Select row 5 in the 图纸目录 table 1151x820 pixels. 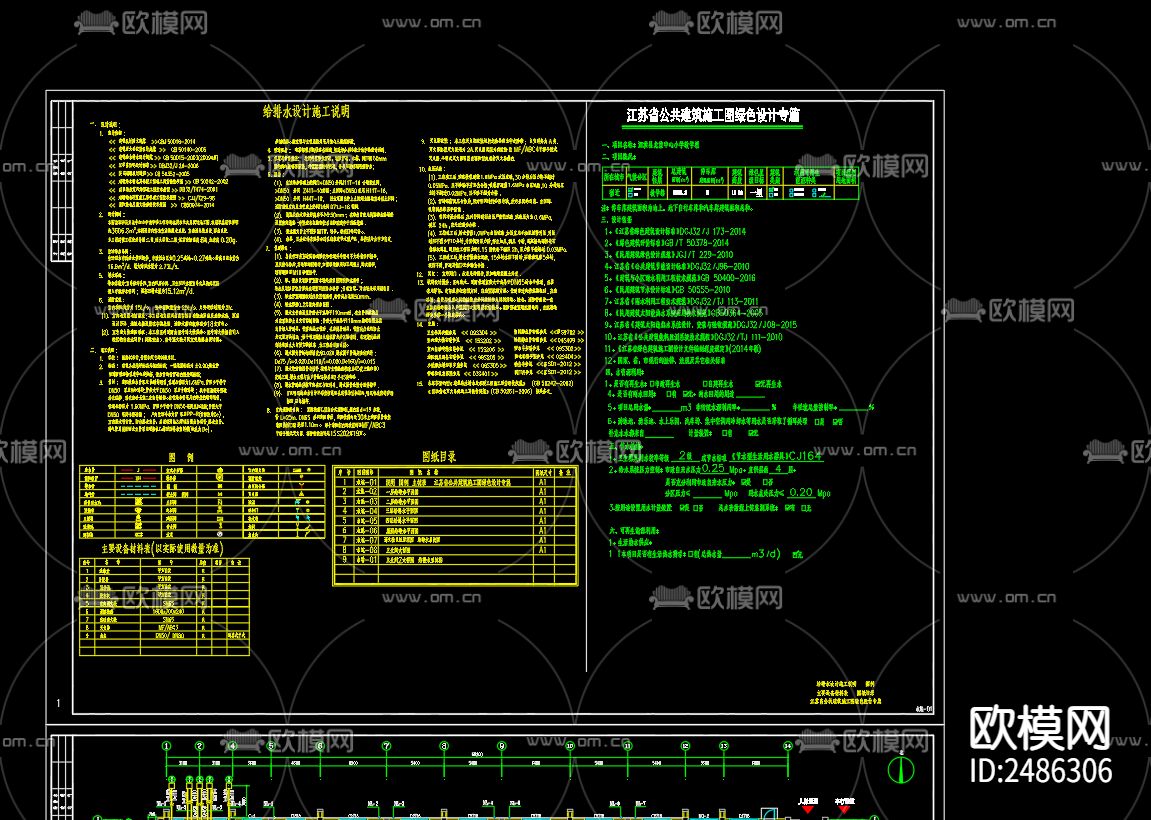[455, 520]
